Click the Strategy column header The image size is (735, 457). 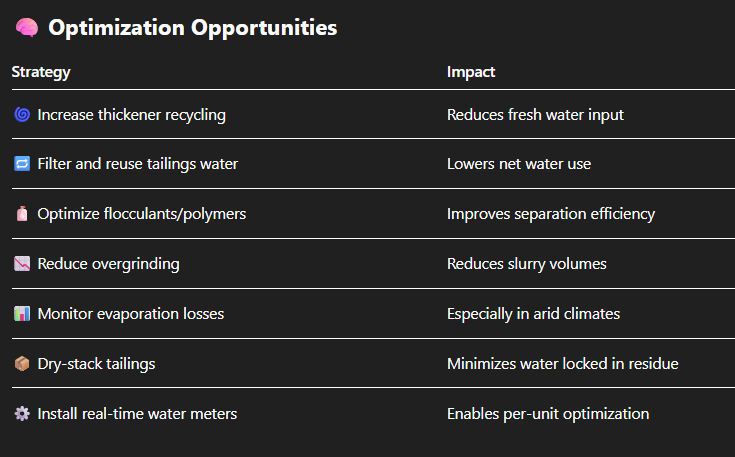click(41, 72)
